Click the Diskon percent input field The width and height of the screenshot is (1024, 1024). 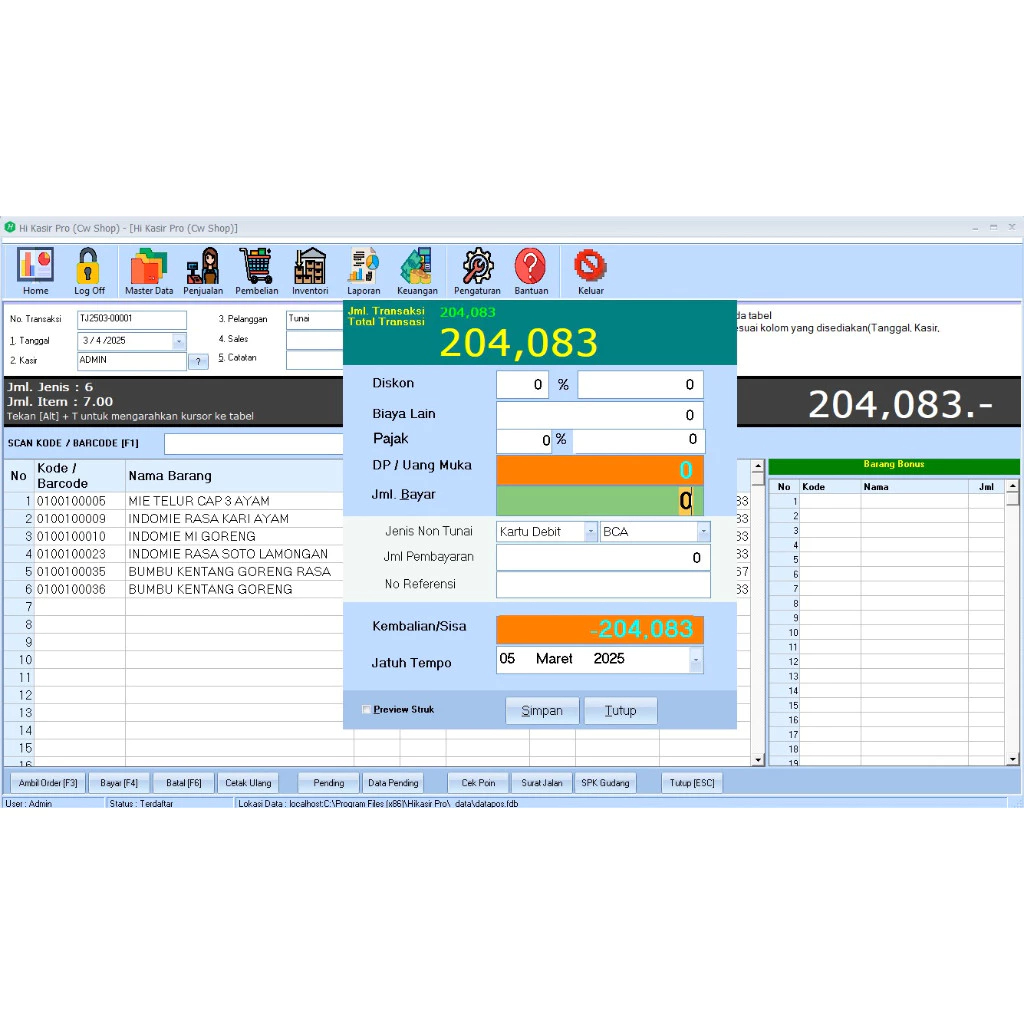(x=522, y=385)
